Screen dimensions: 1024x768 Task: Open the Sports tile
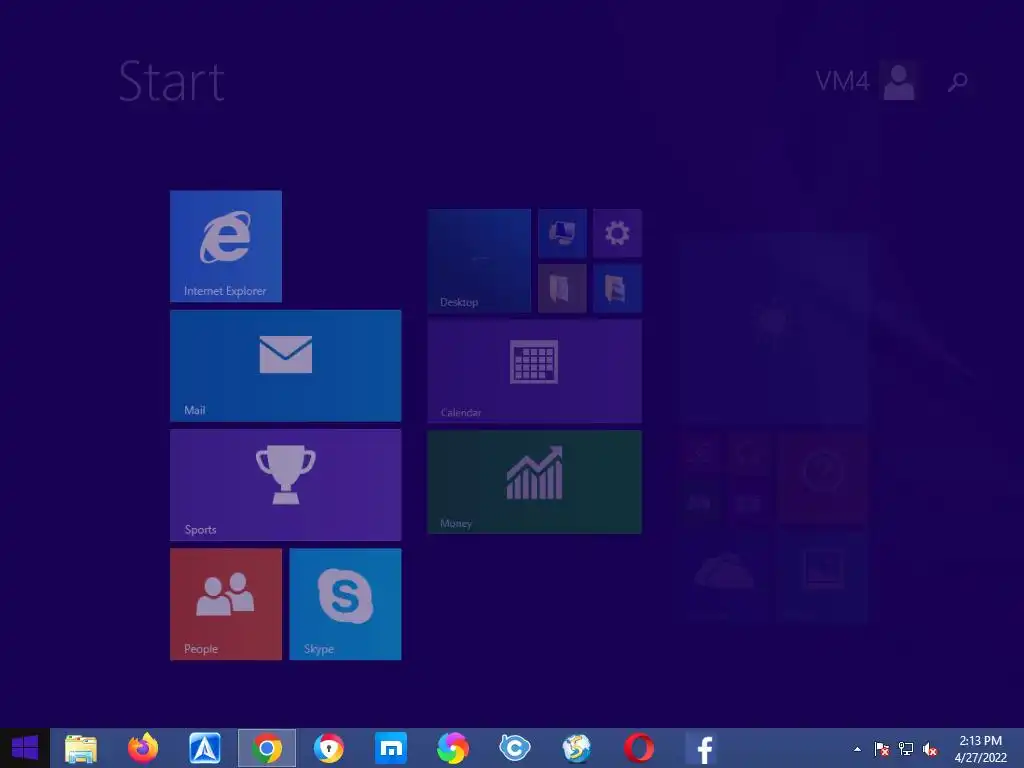pos(285,485)
